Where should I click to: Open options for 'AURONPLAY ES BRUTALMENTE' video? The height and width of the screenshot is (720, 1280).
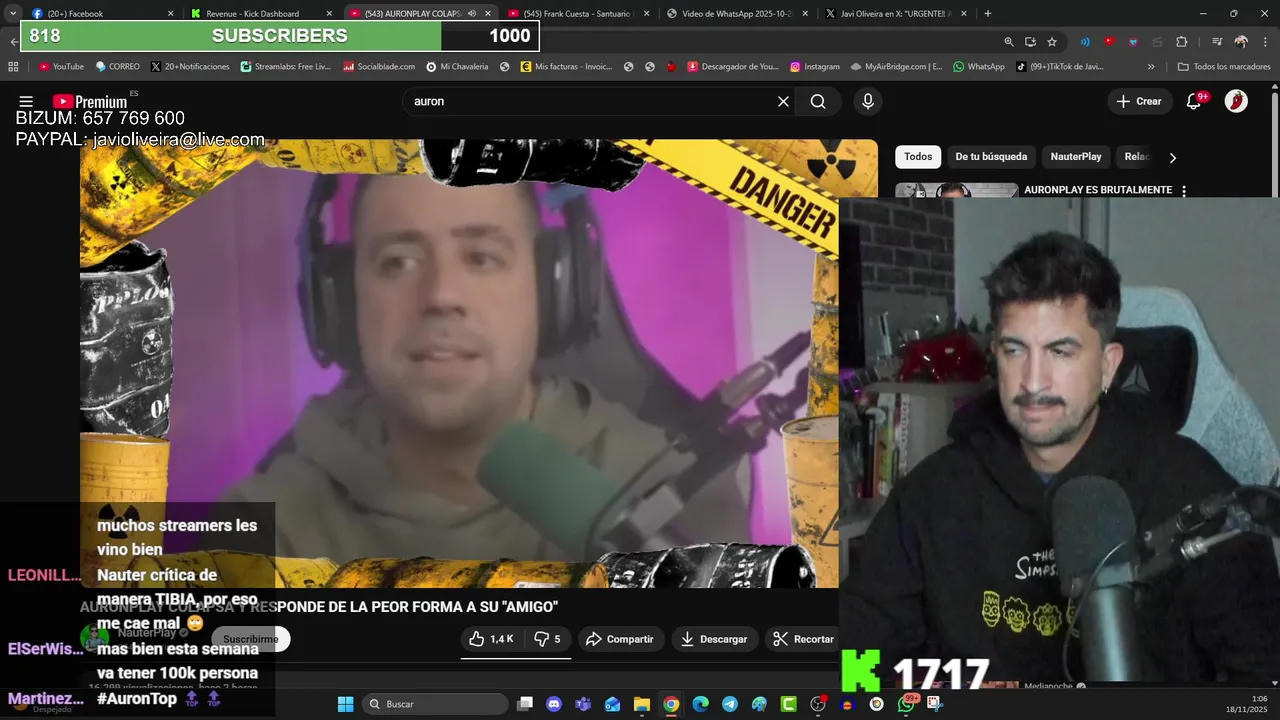click(x=1184, y=190)
